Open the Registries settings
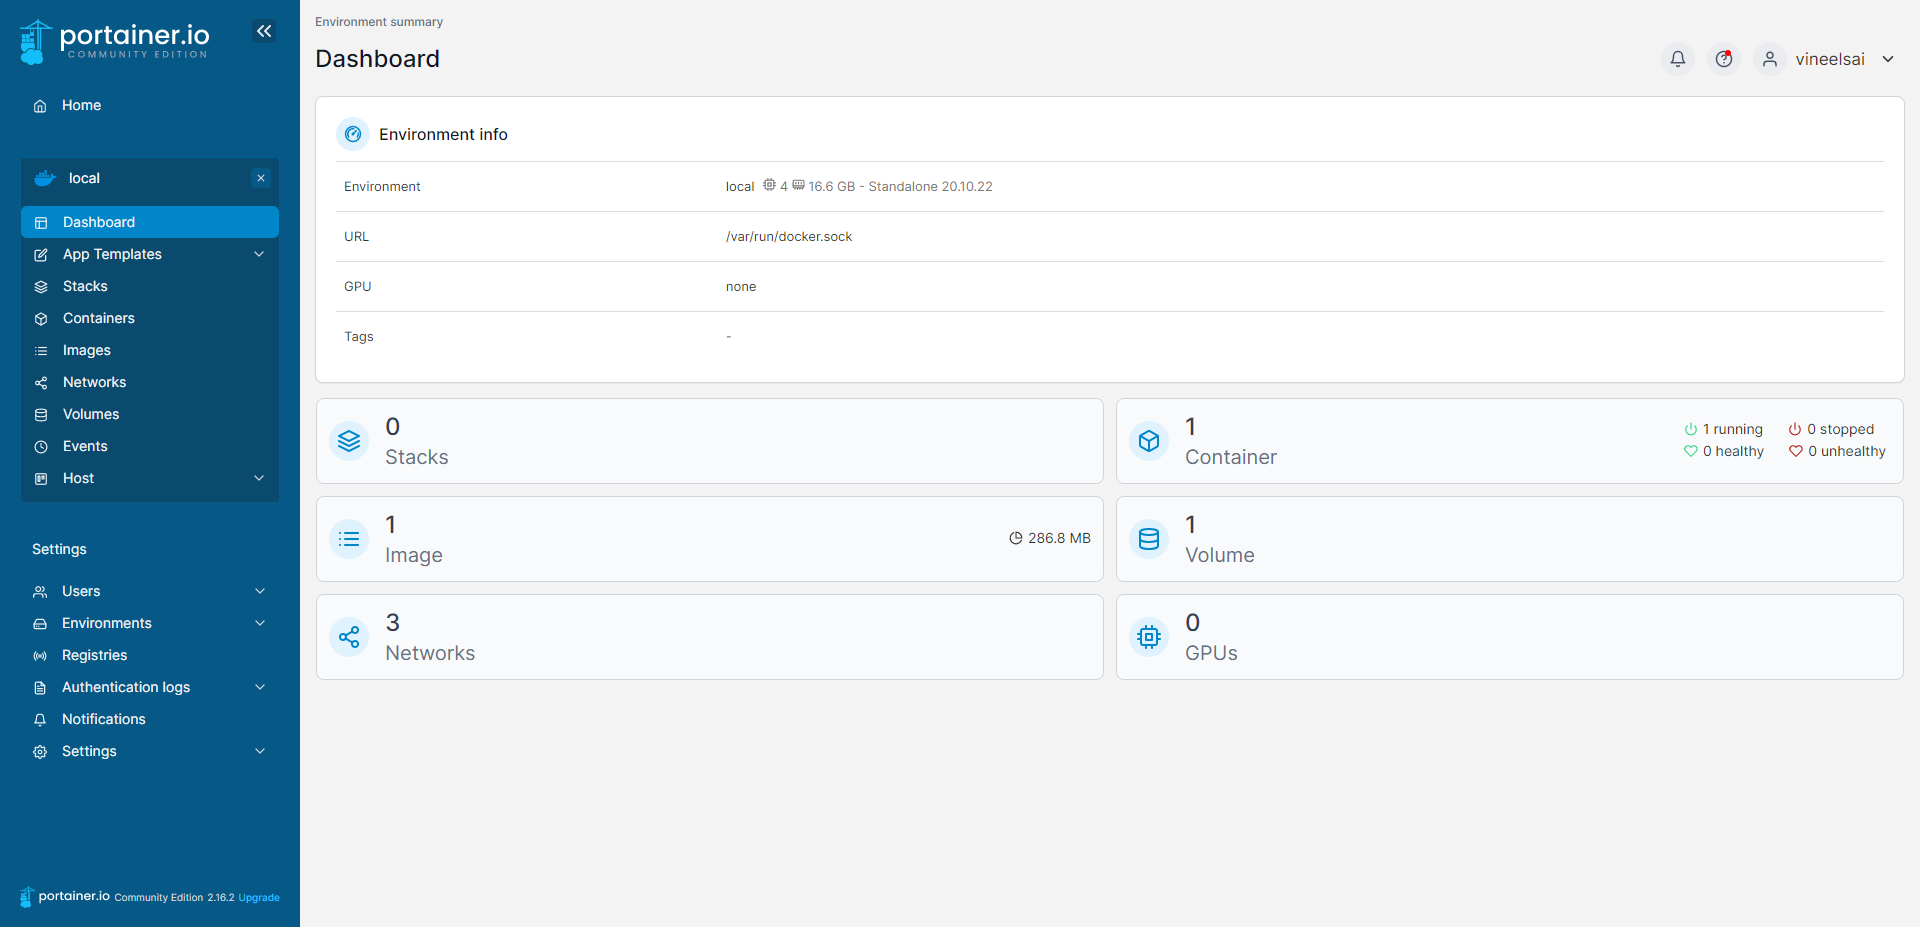Viewport: 1920px width, 927px height. pyautogui.click(x=92, y=655)
